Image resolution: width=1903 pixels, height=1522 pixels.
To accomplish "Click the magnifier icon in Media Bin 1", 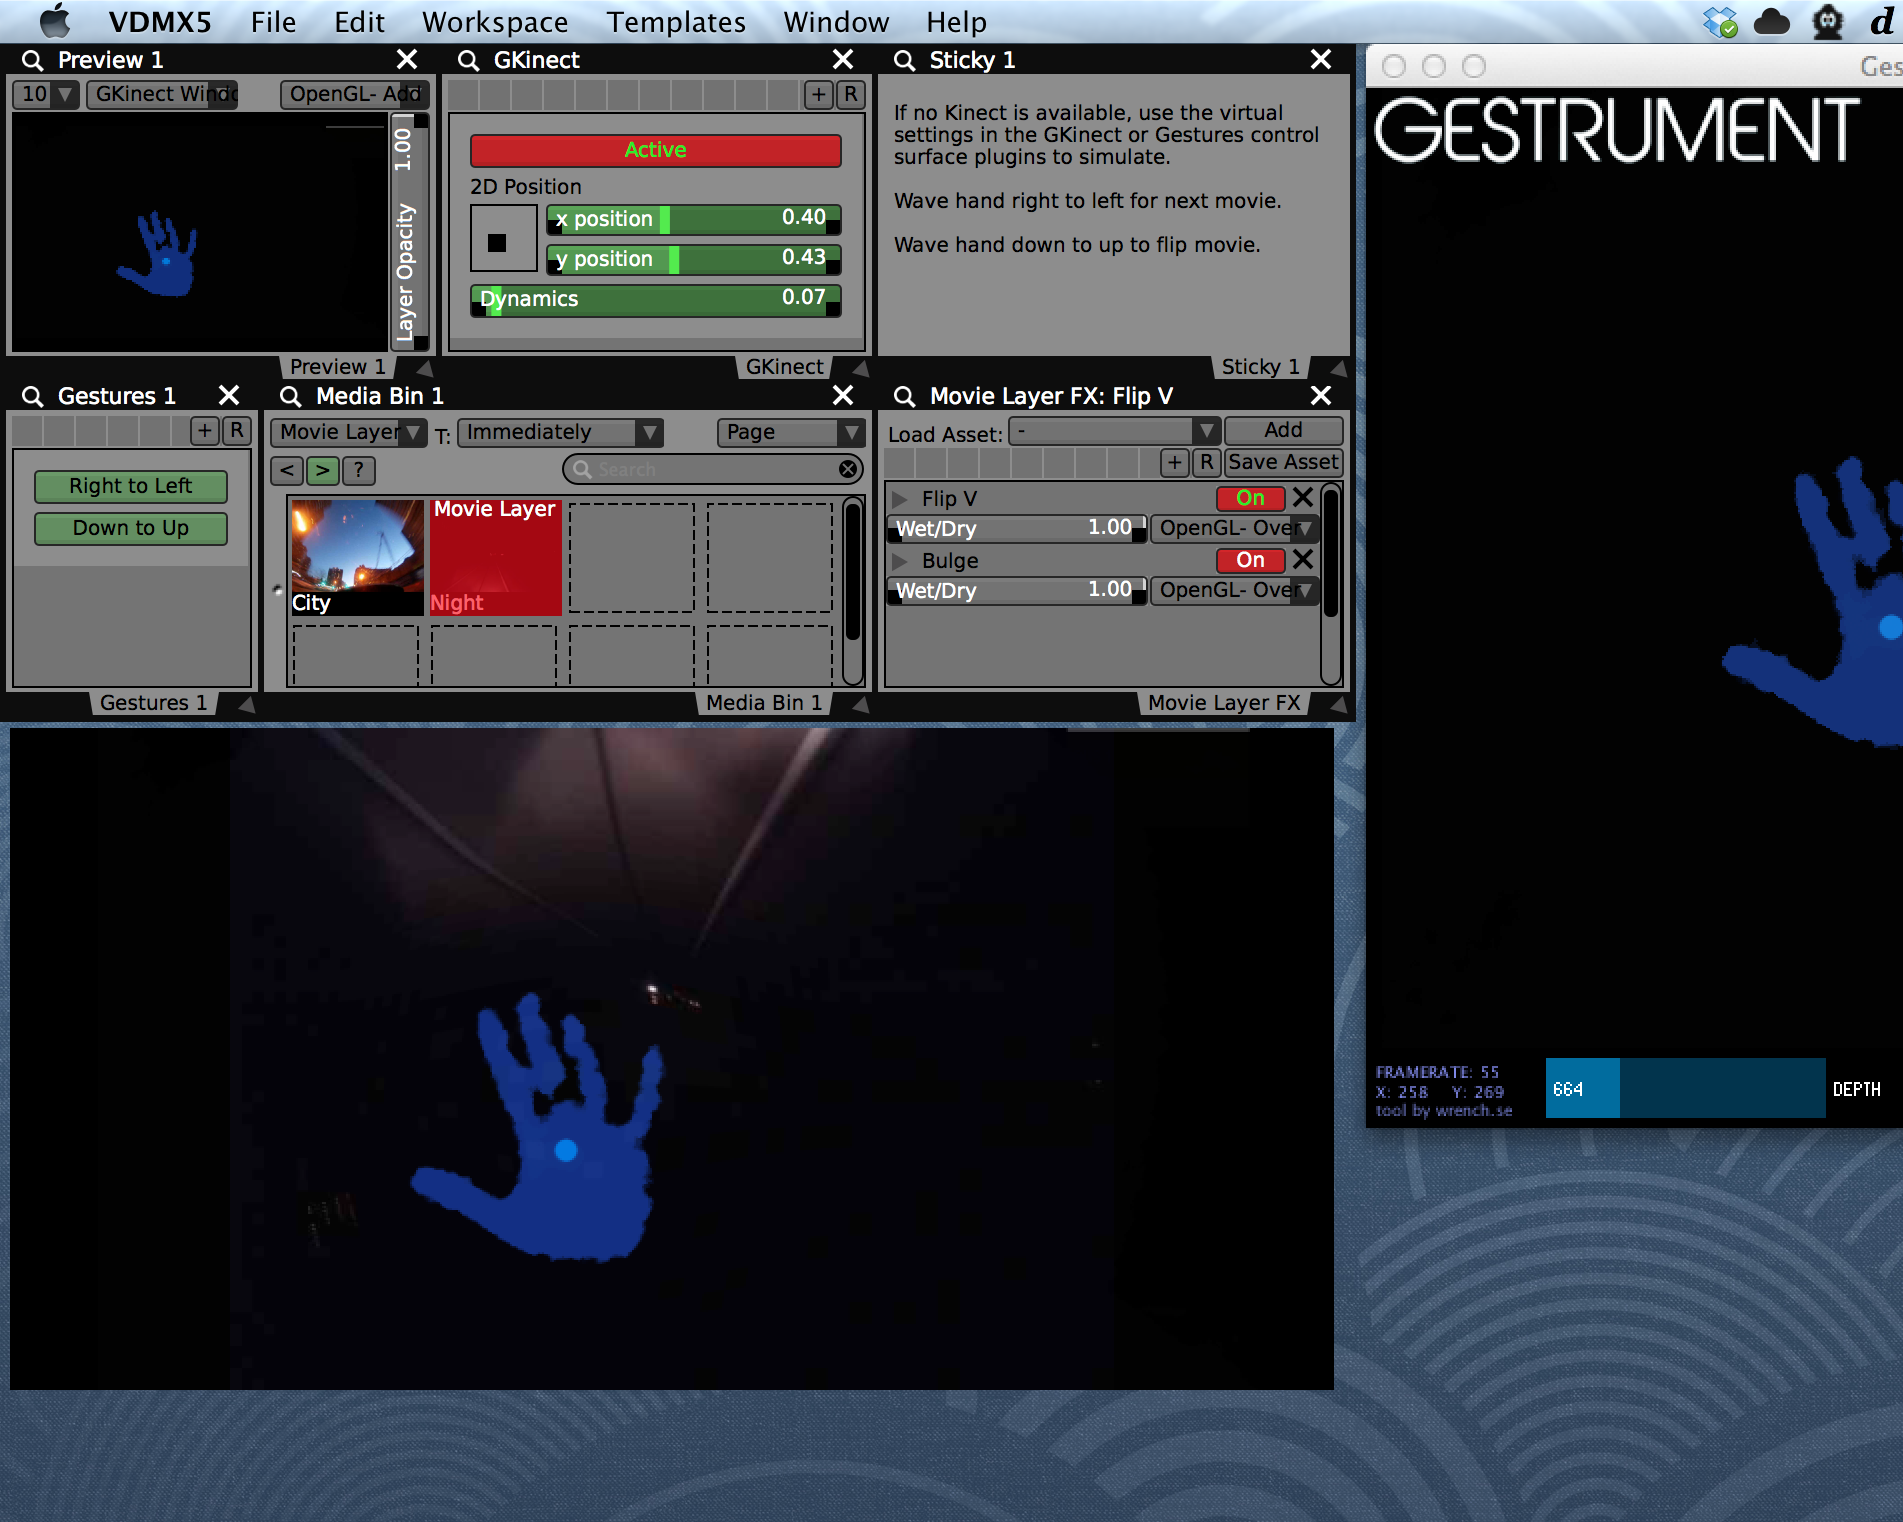I will 290,396.
